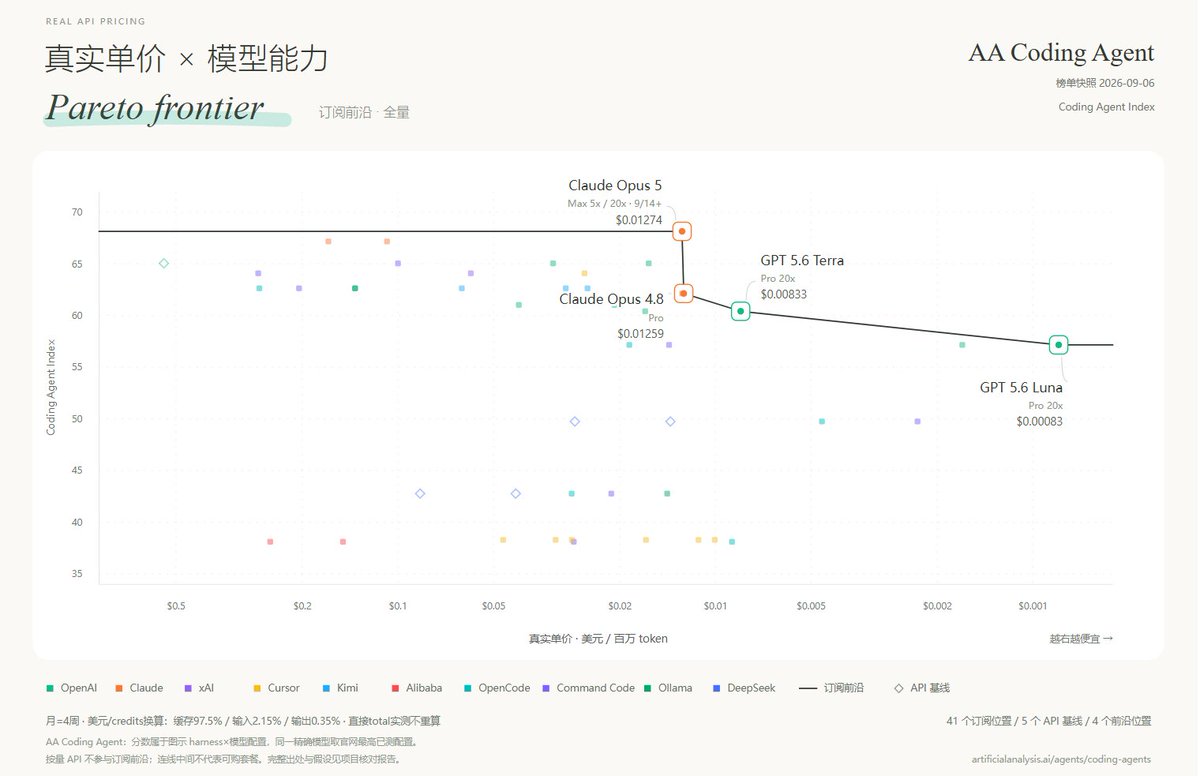Click 'Coding Agent Index' under the snapshot date

click(1107, 107)
